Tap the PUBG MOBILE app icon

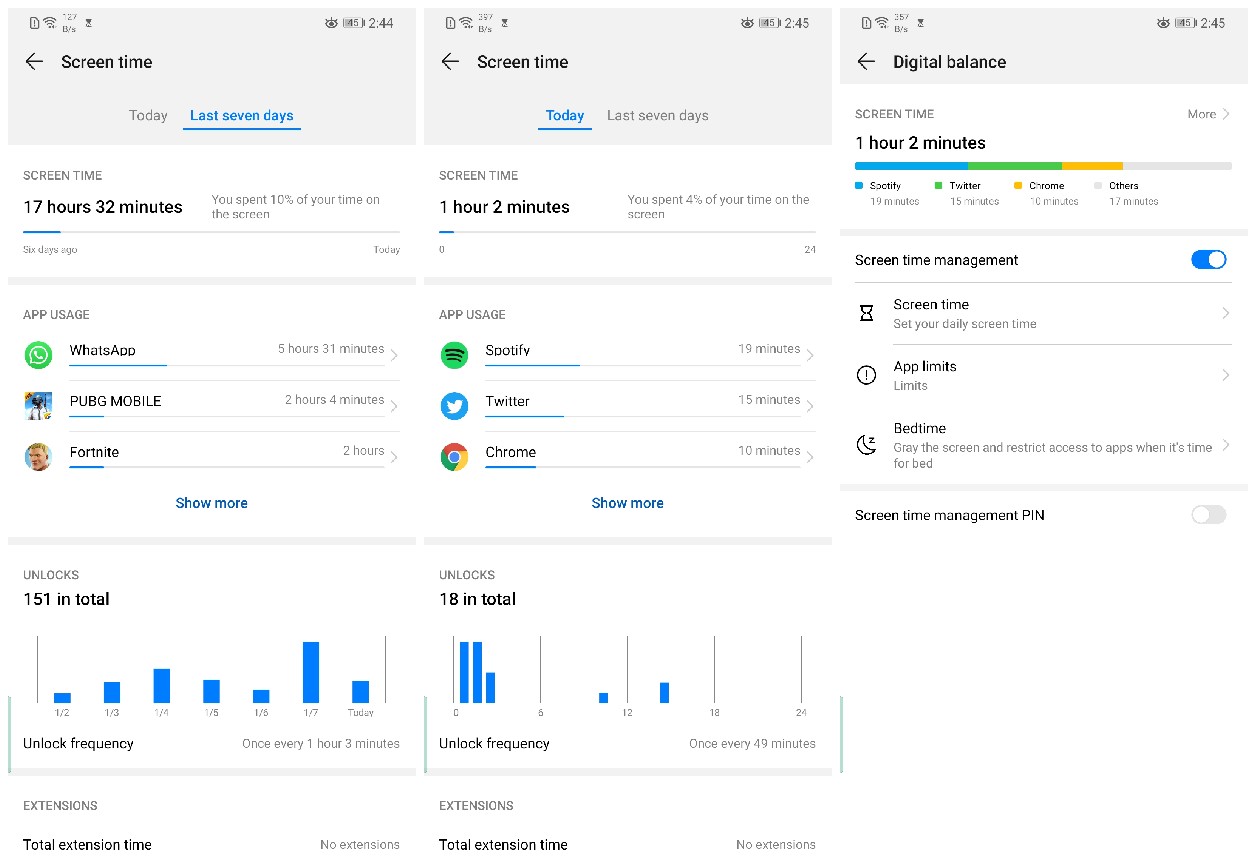pyautogui.click(x=38, y=406)
